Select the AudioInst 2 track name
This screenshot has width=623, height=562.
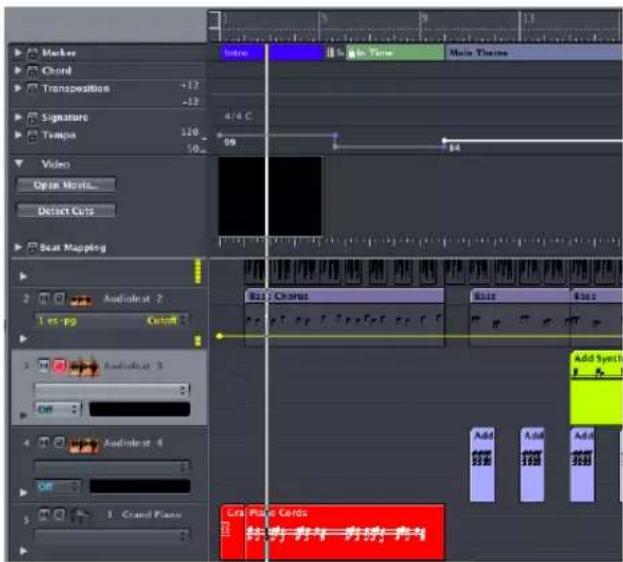133,298
